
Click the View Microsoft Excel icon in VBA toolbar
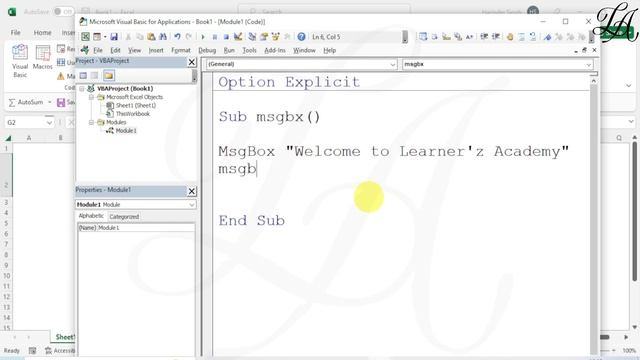coord(85,37)
